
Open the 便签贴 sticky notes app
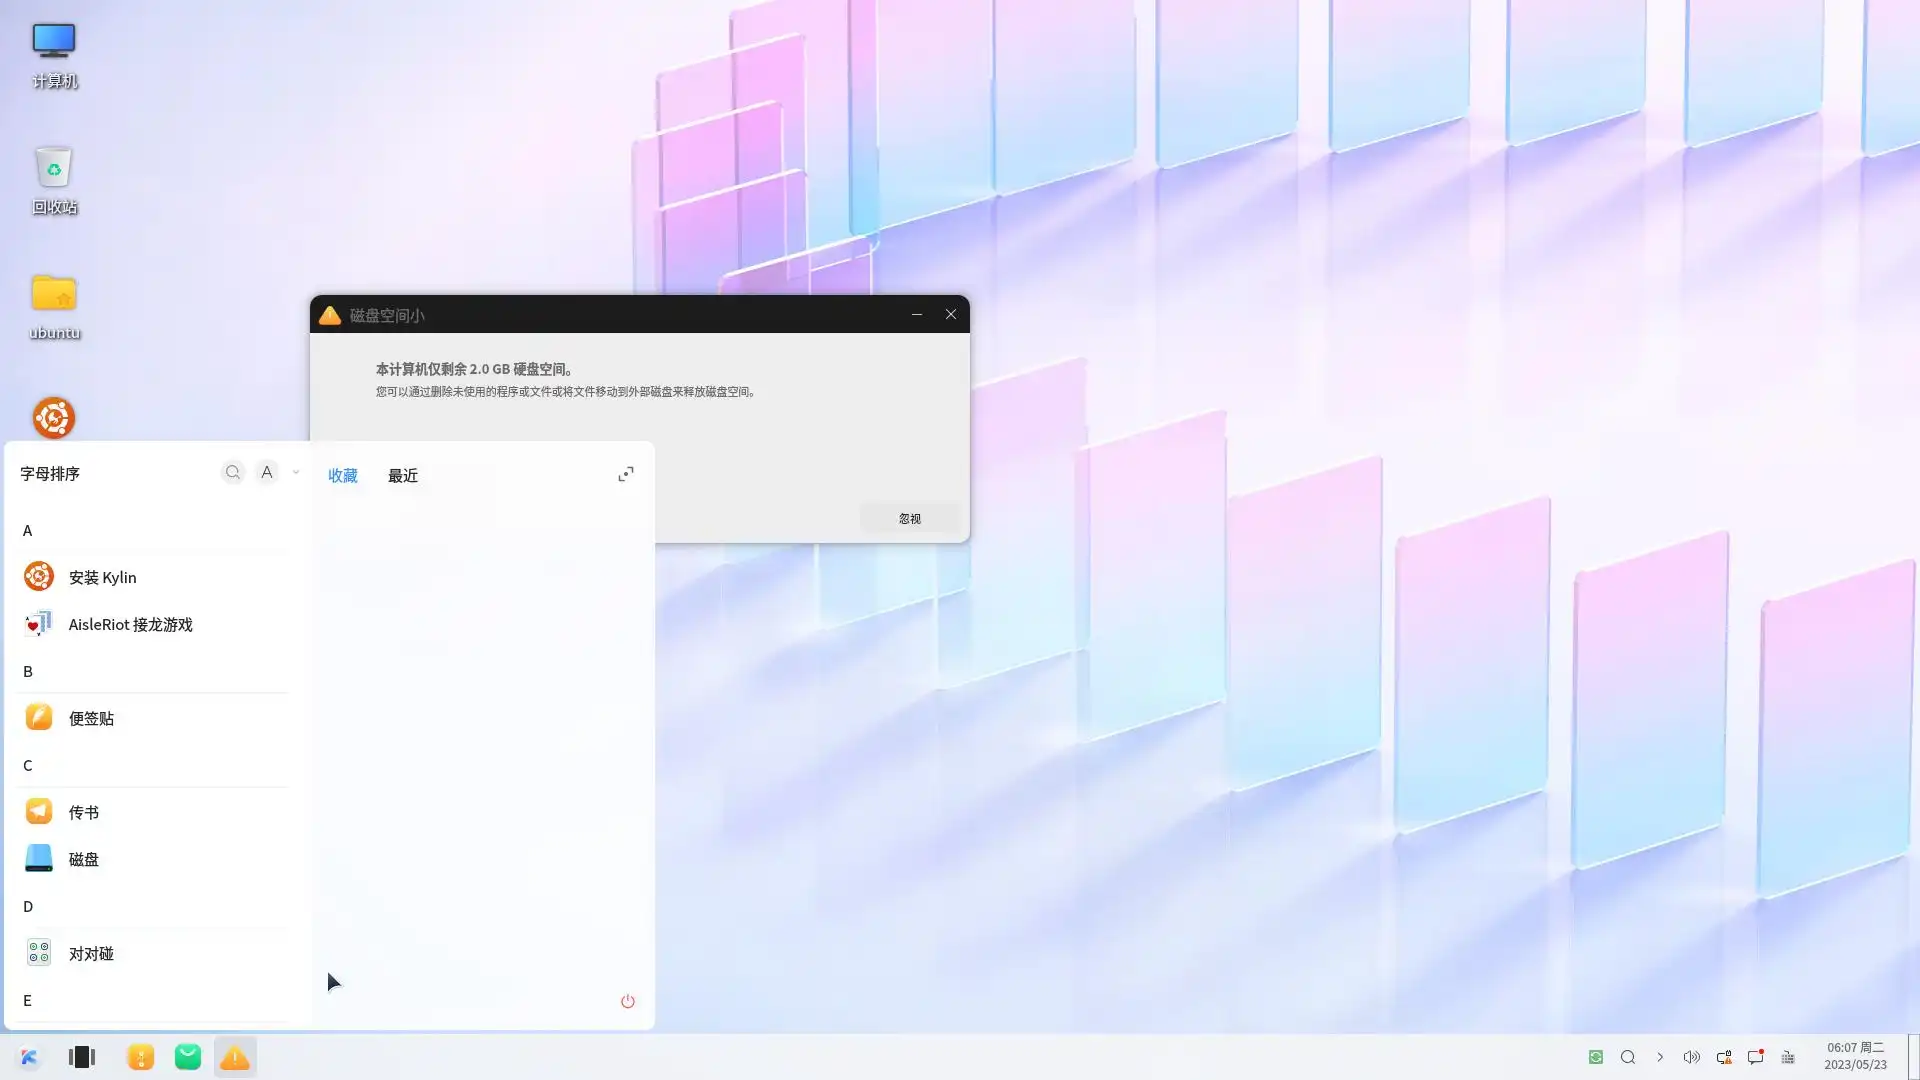(90, 718)
